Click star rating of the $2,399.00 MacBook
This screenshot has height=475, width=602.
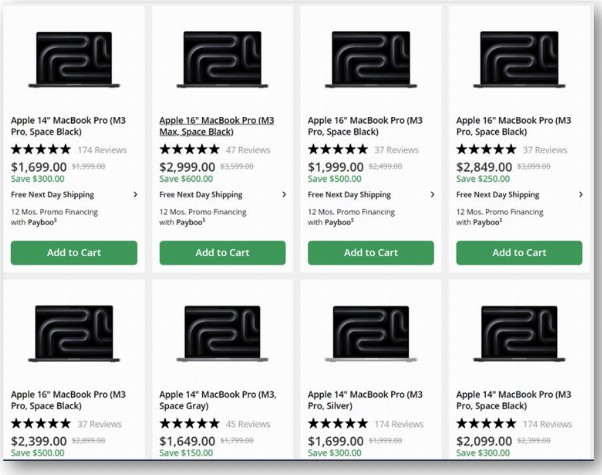point(41,424)
